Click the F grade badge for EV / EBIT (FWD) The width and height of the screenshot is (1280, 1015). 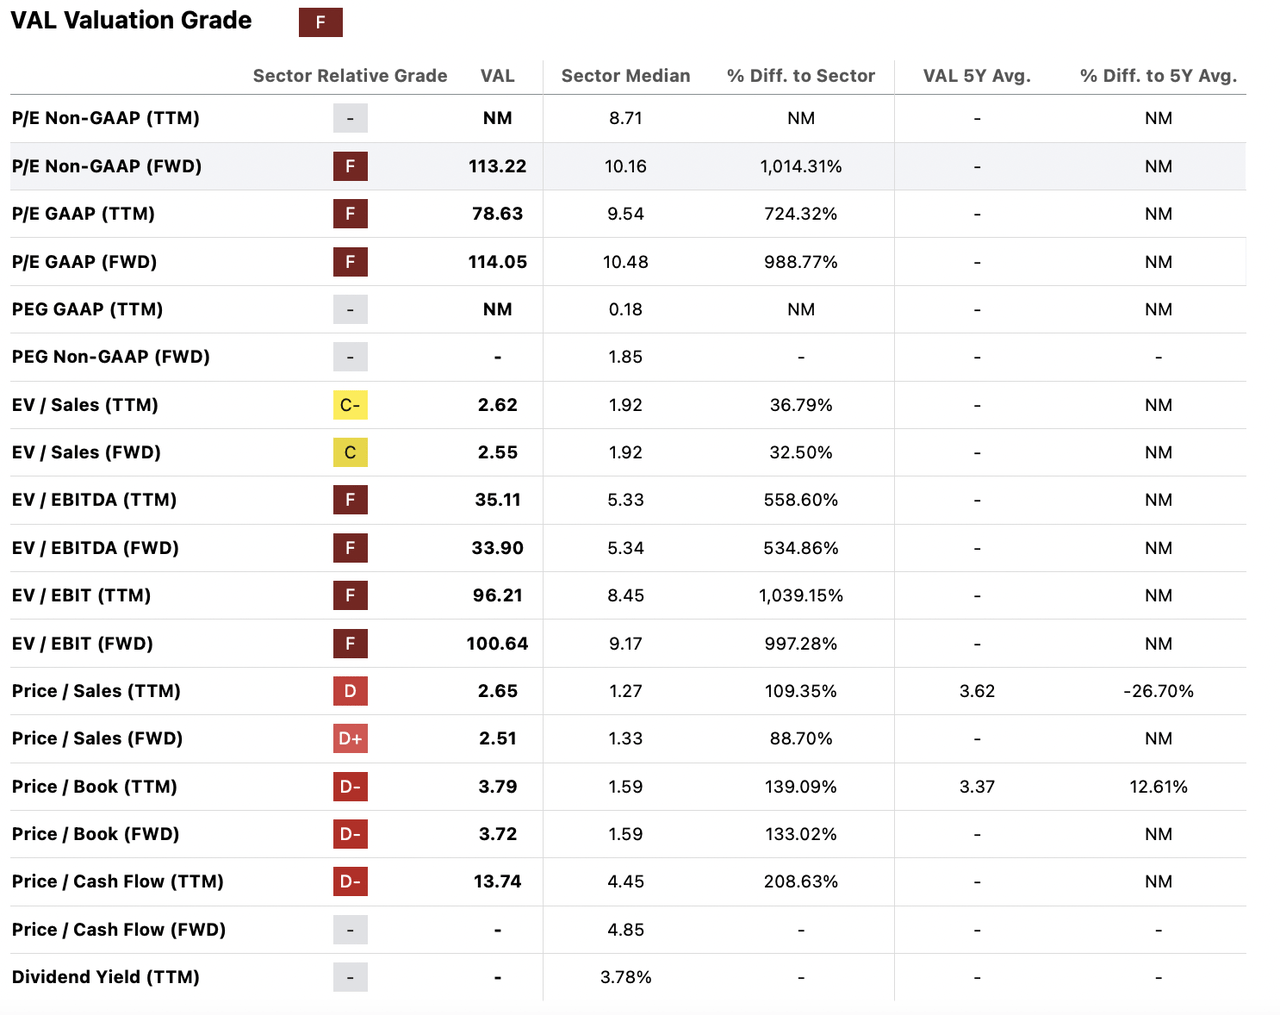pos(350,643)
